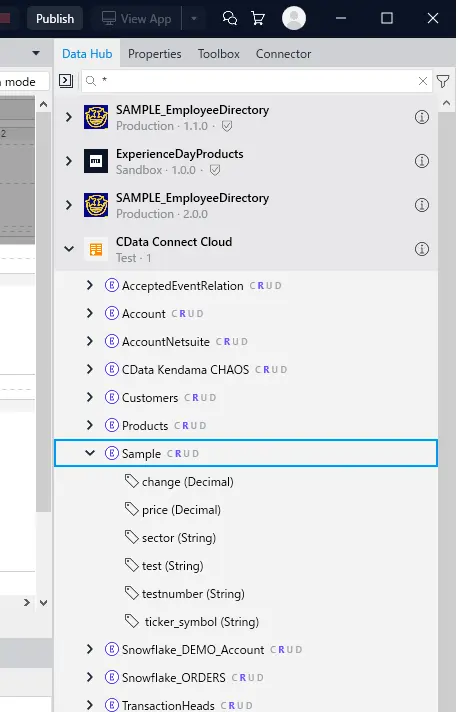Viewport: 458px width, 712px height.
Task: Show info for CData Connect Cloud
Action: pyautogui.click(x=422, y=249)
